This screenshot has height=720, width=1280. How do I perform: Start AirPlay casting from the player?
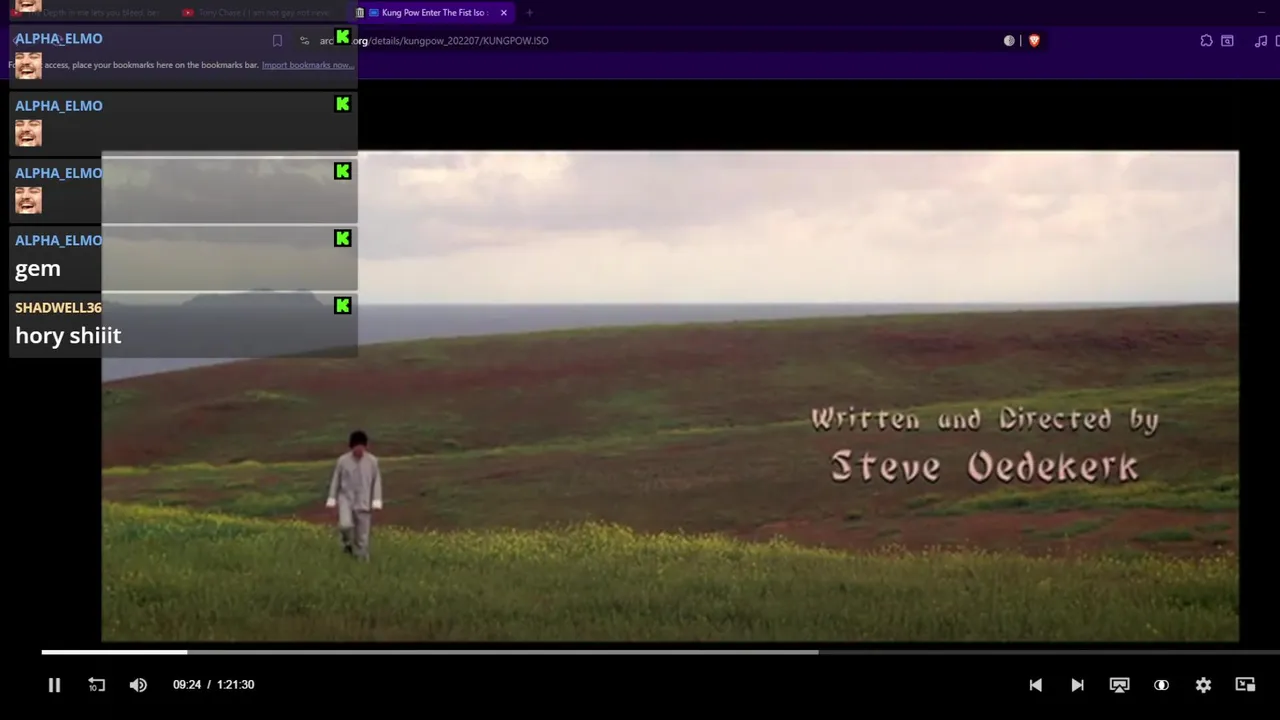coord(1119,685)
